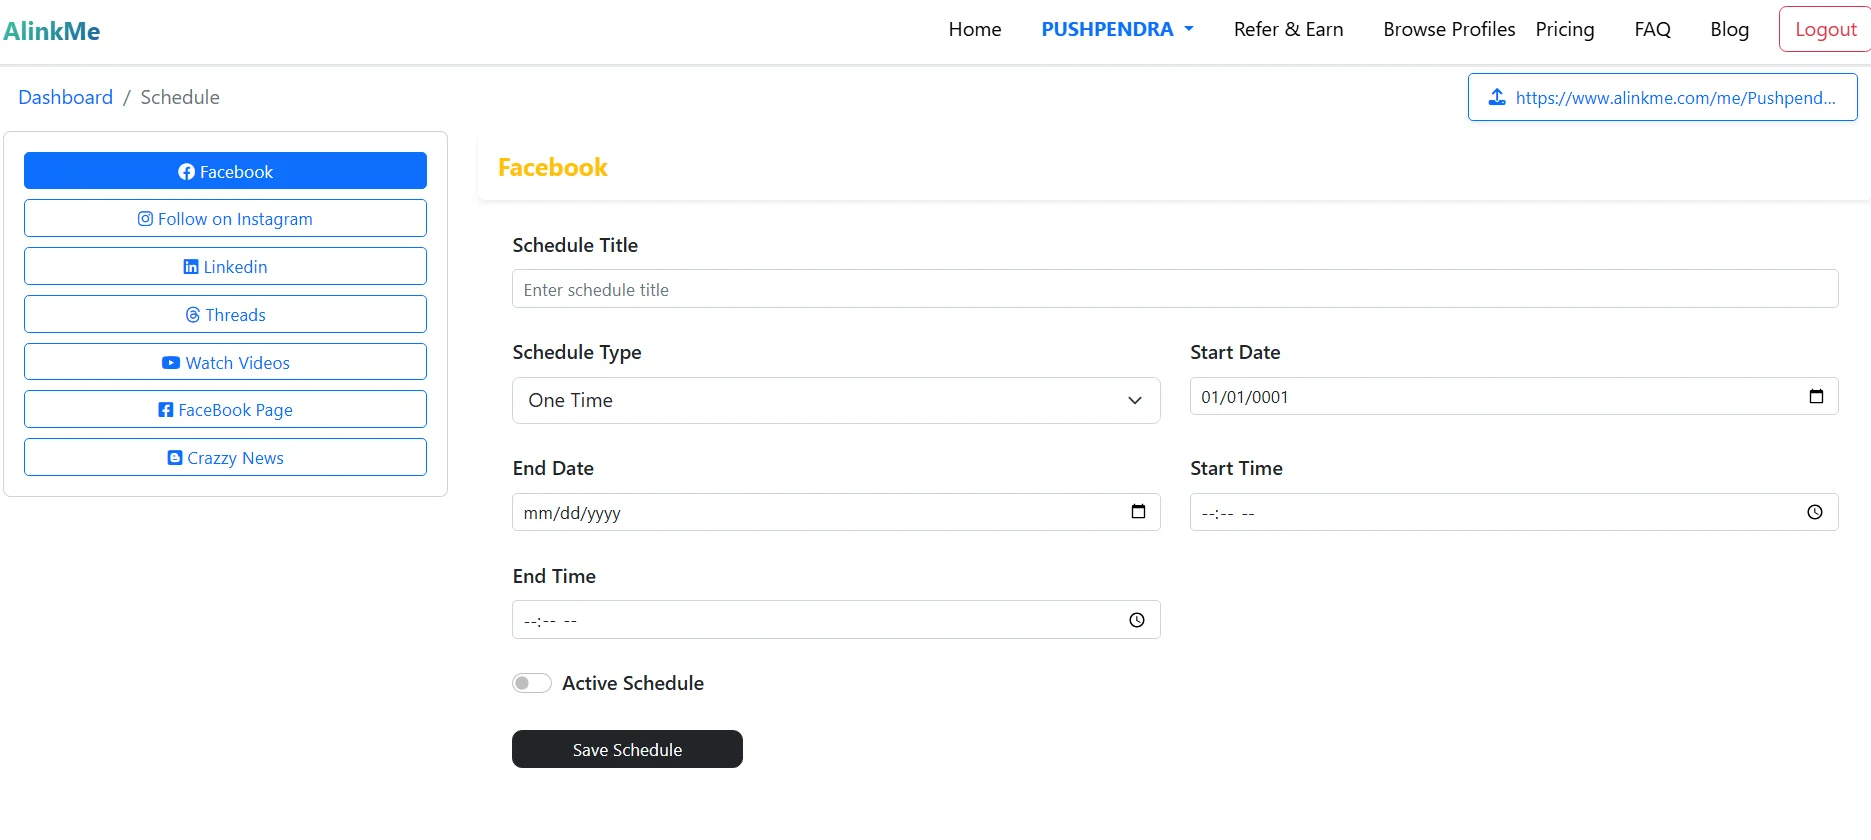The image size is (1871, 840).
Task: Click the End Time input field
Action: (836, 620)
